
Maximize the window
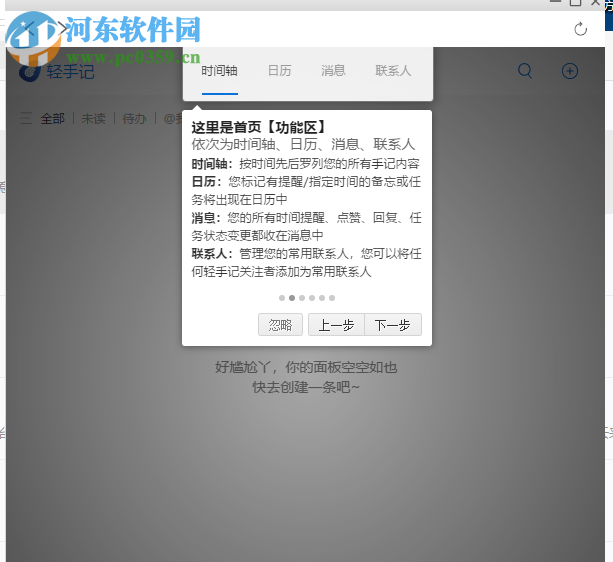click(575, 2)
